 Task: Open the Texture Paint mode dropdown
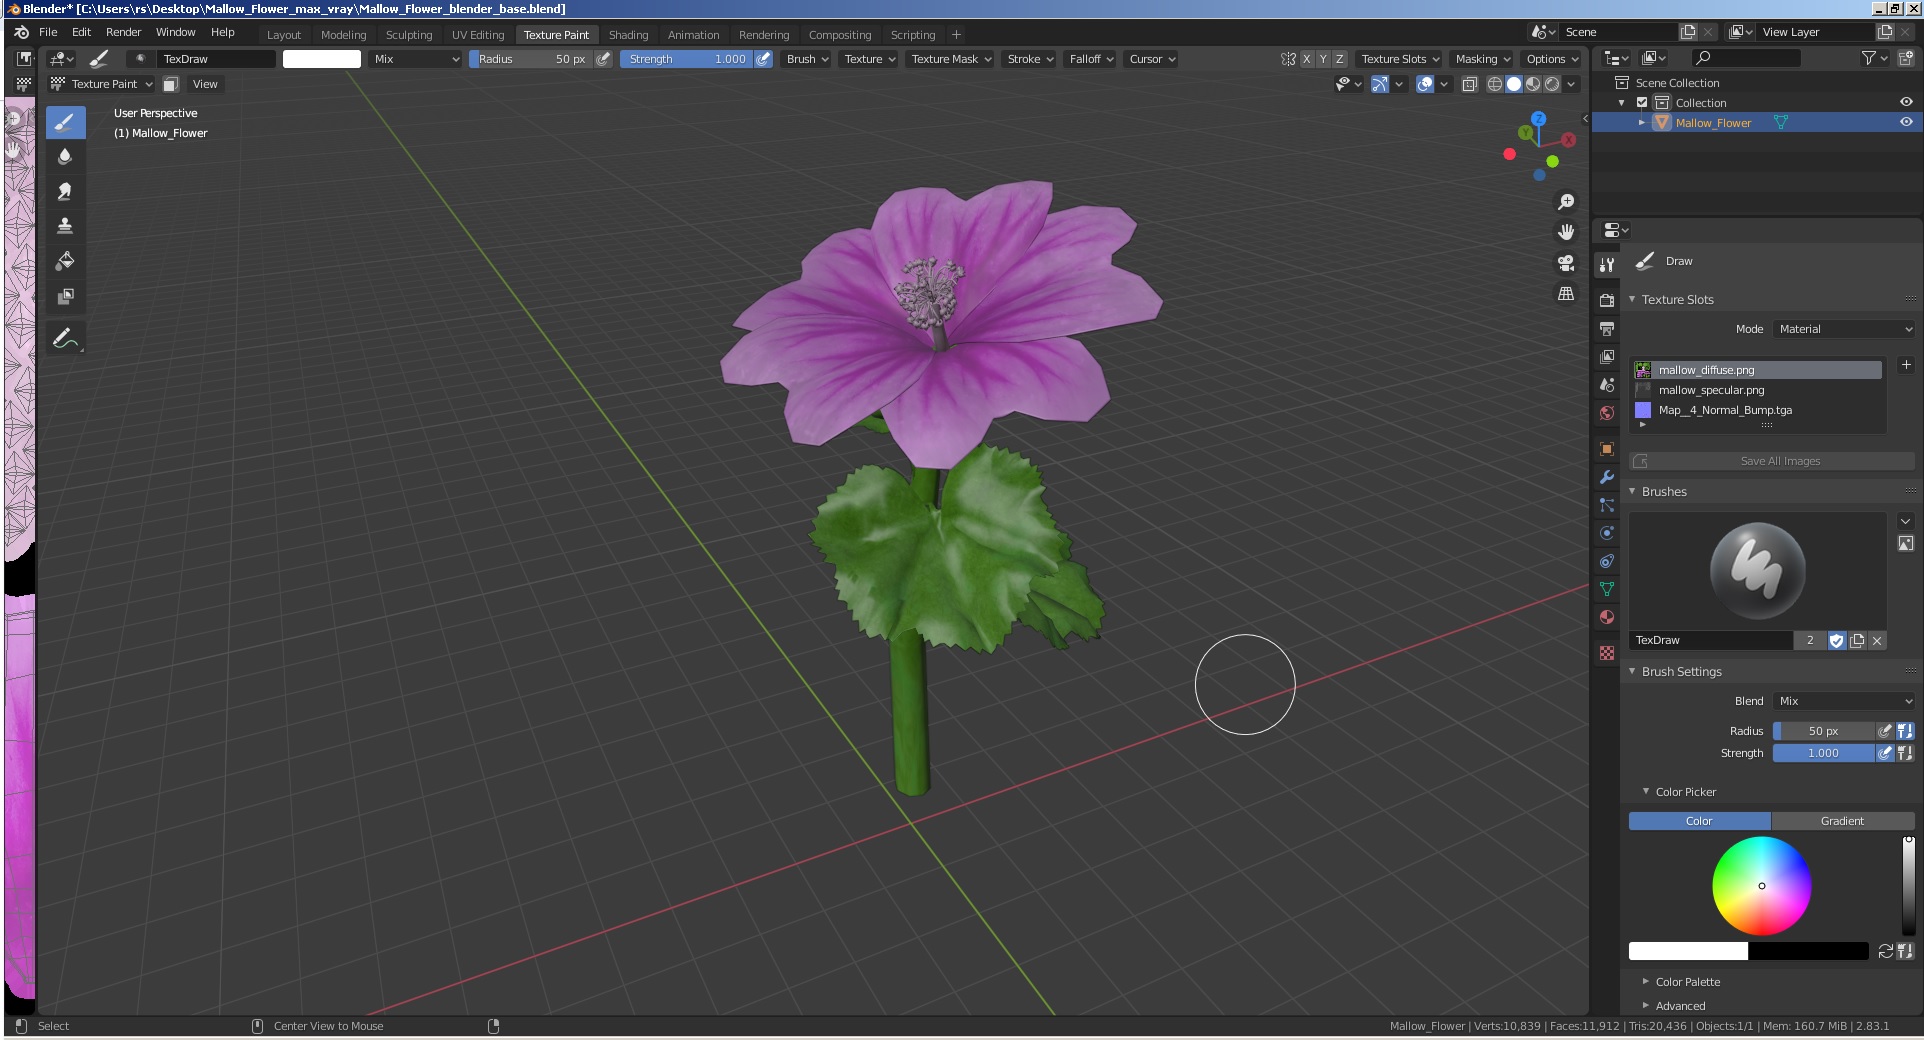pyautogui.click(x=102, y=84)
